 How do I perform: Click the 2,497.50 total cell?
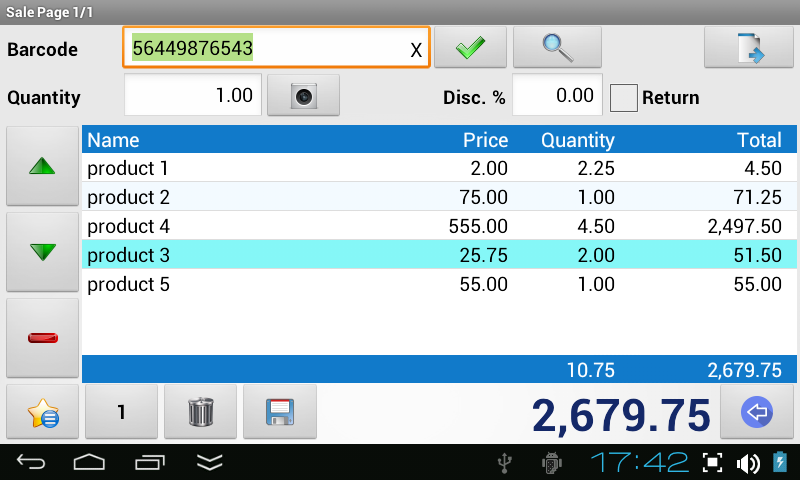pos(744,226)
